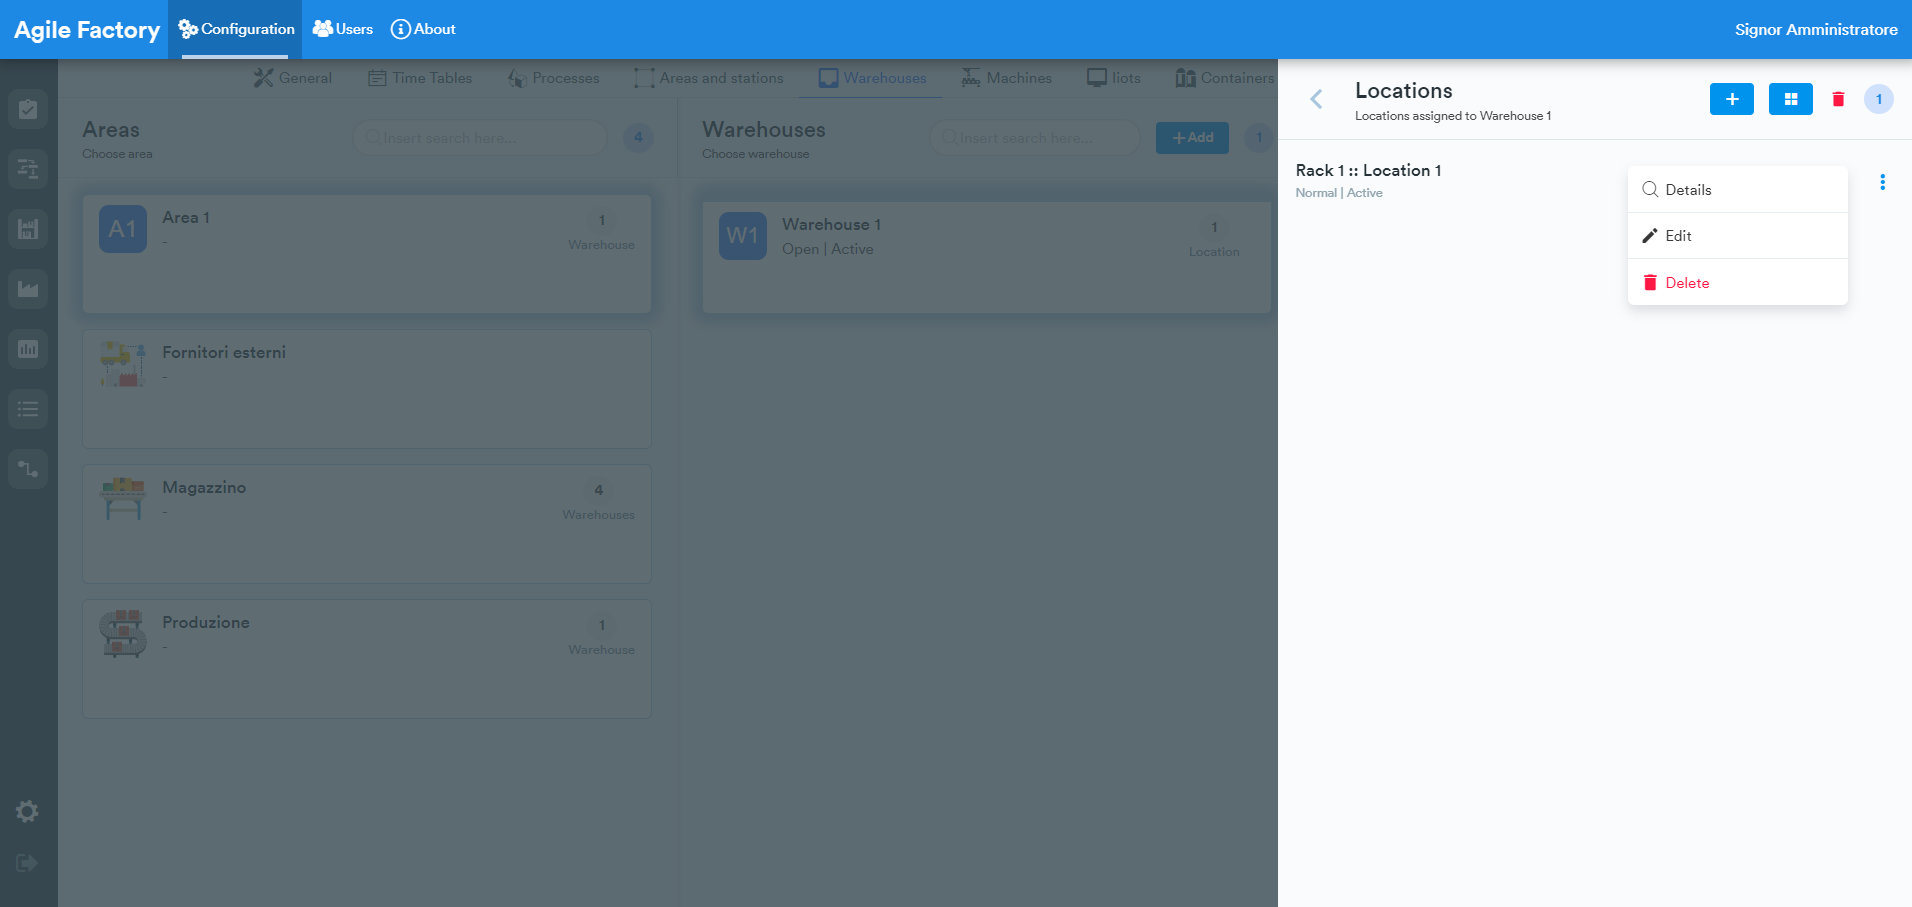
Task: Open the Users menu
Action: click(x=343, y=29)
